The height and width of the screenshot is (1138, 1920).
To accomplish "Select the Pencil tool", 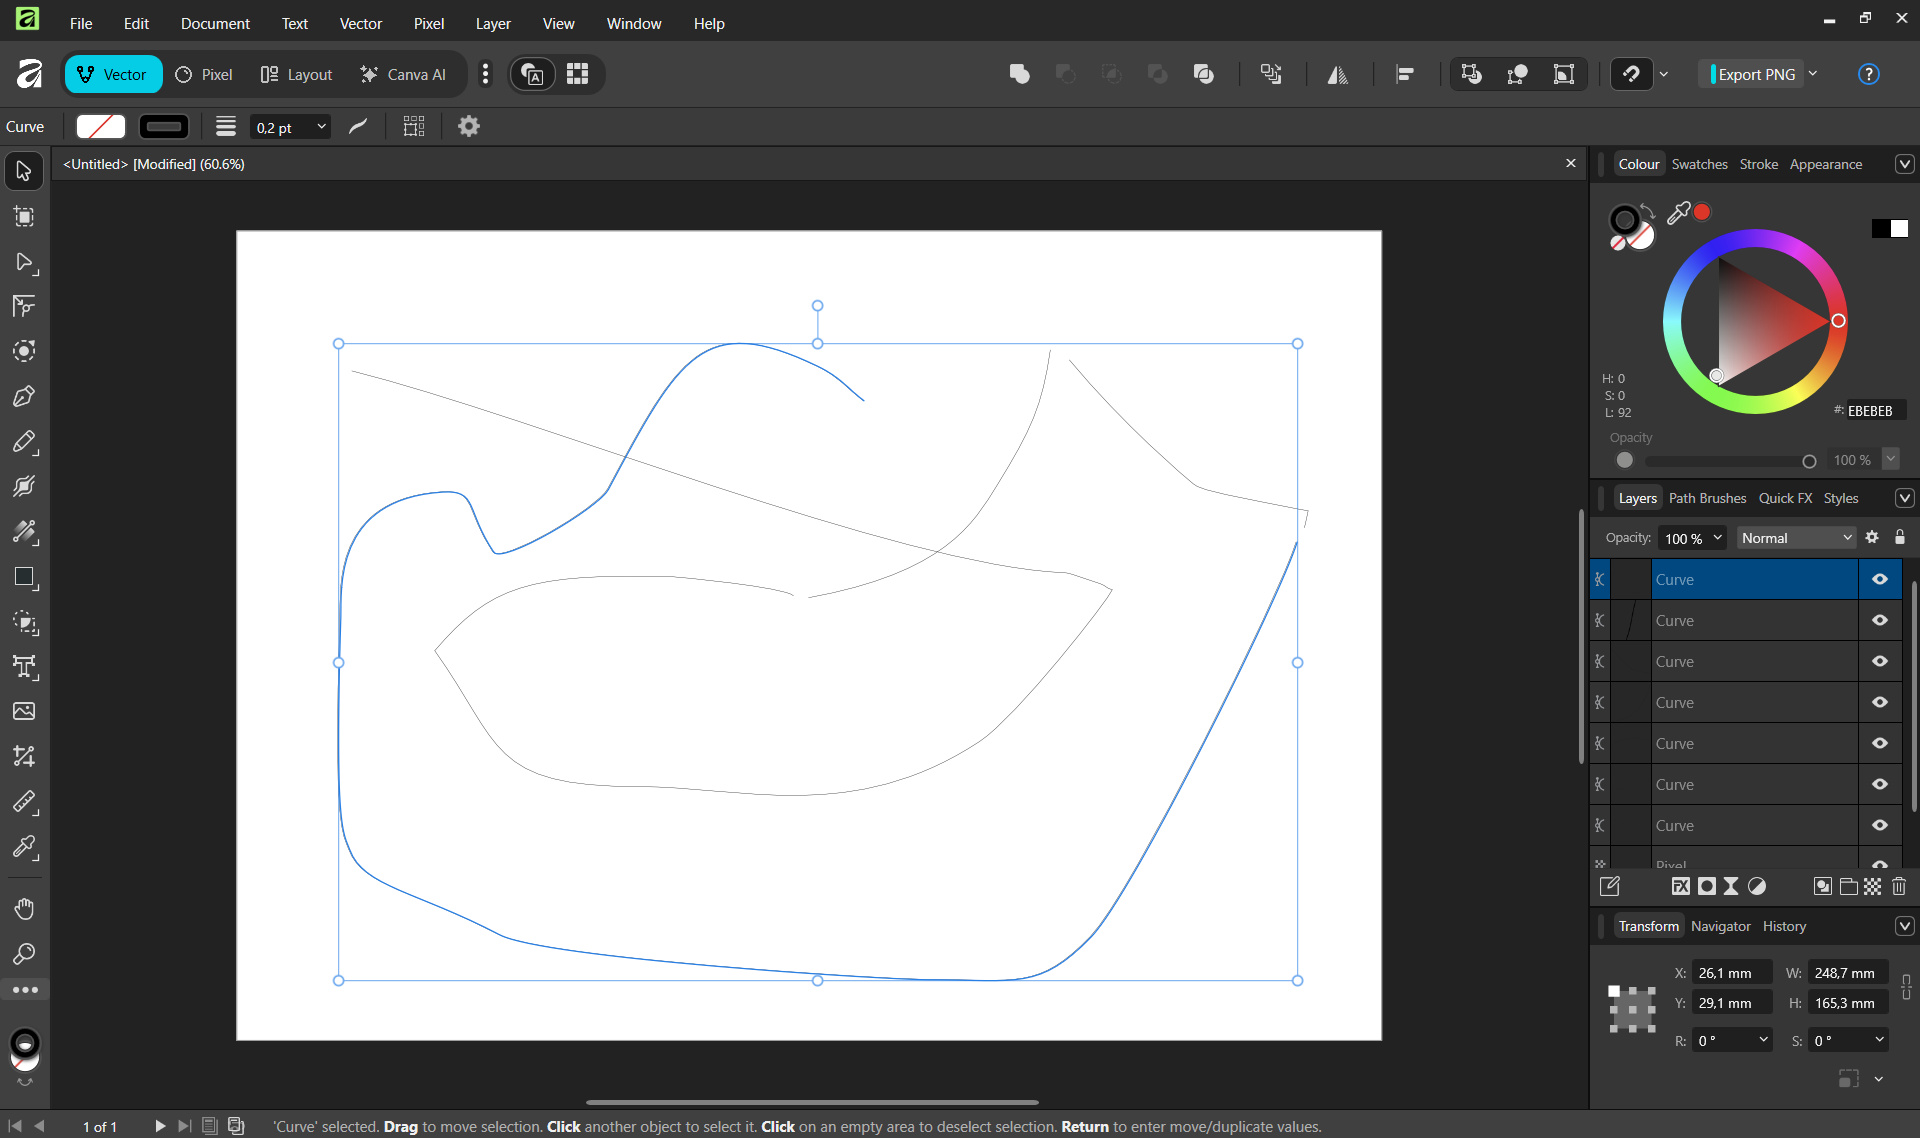I will pos(24,442).
